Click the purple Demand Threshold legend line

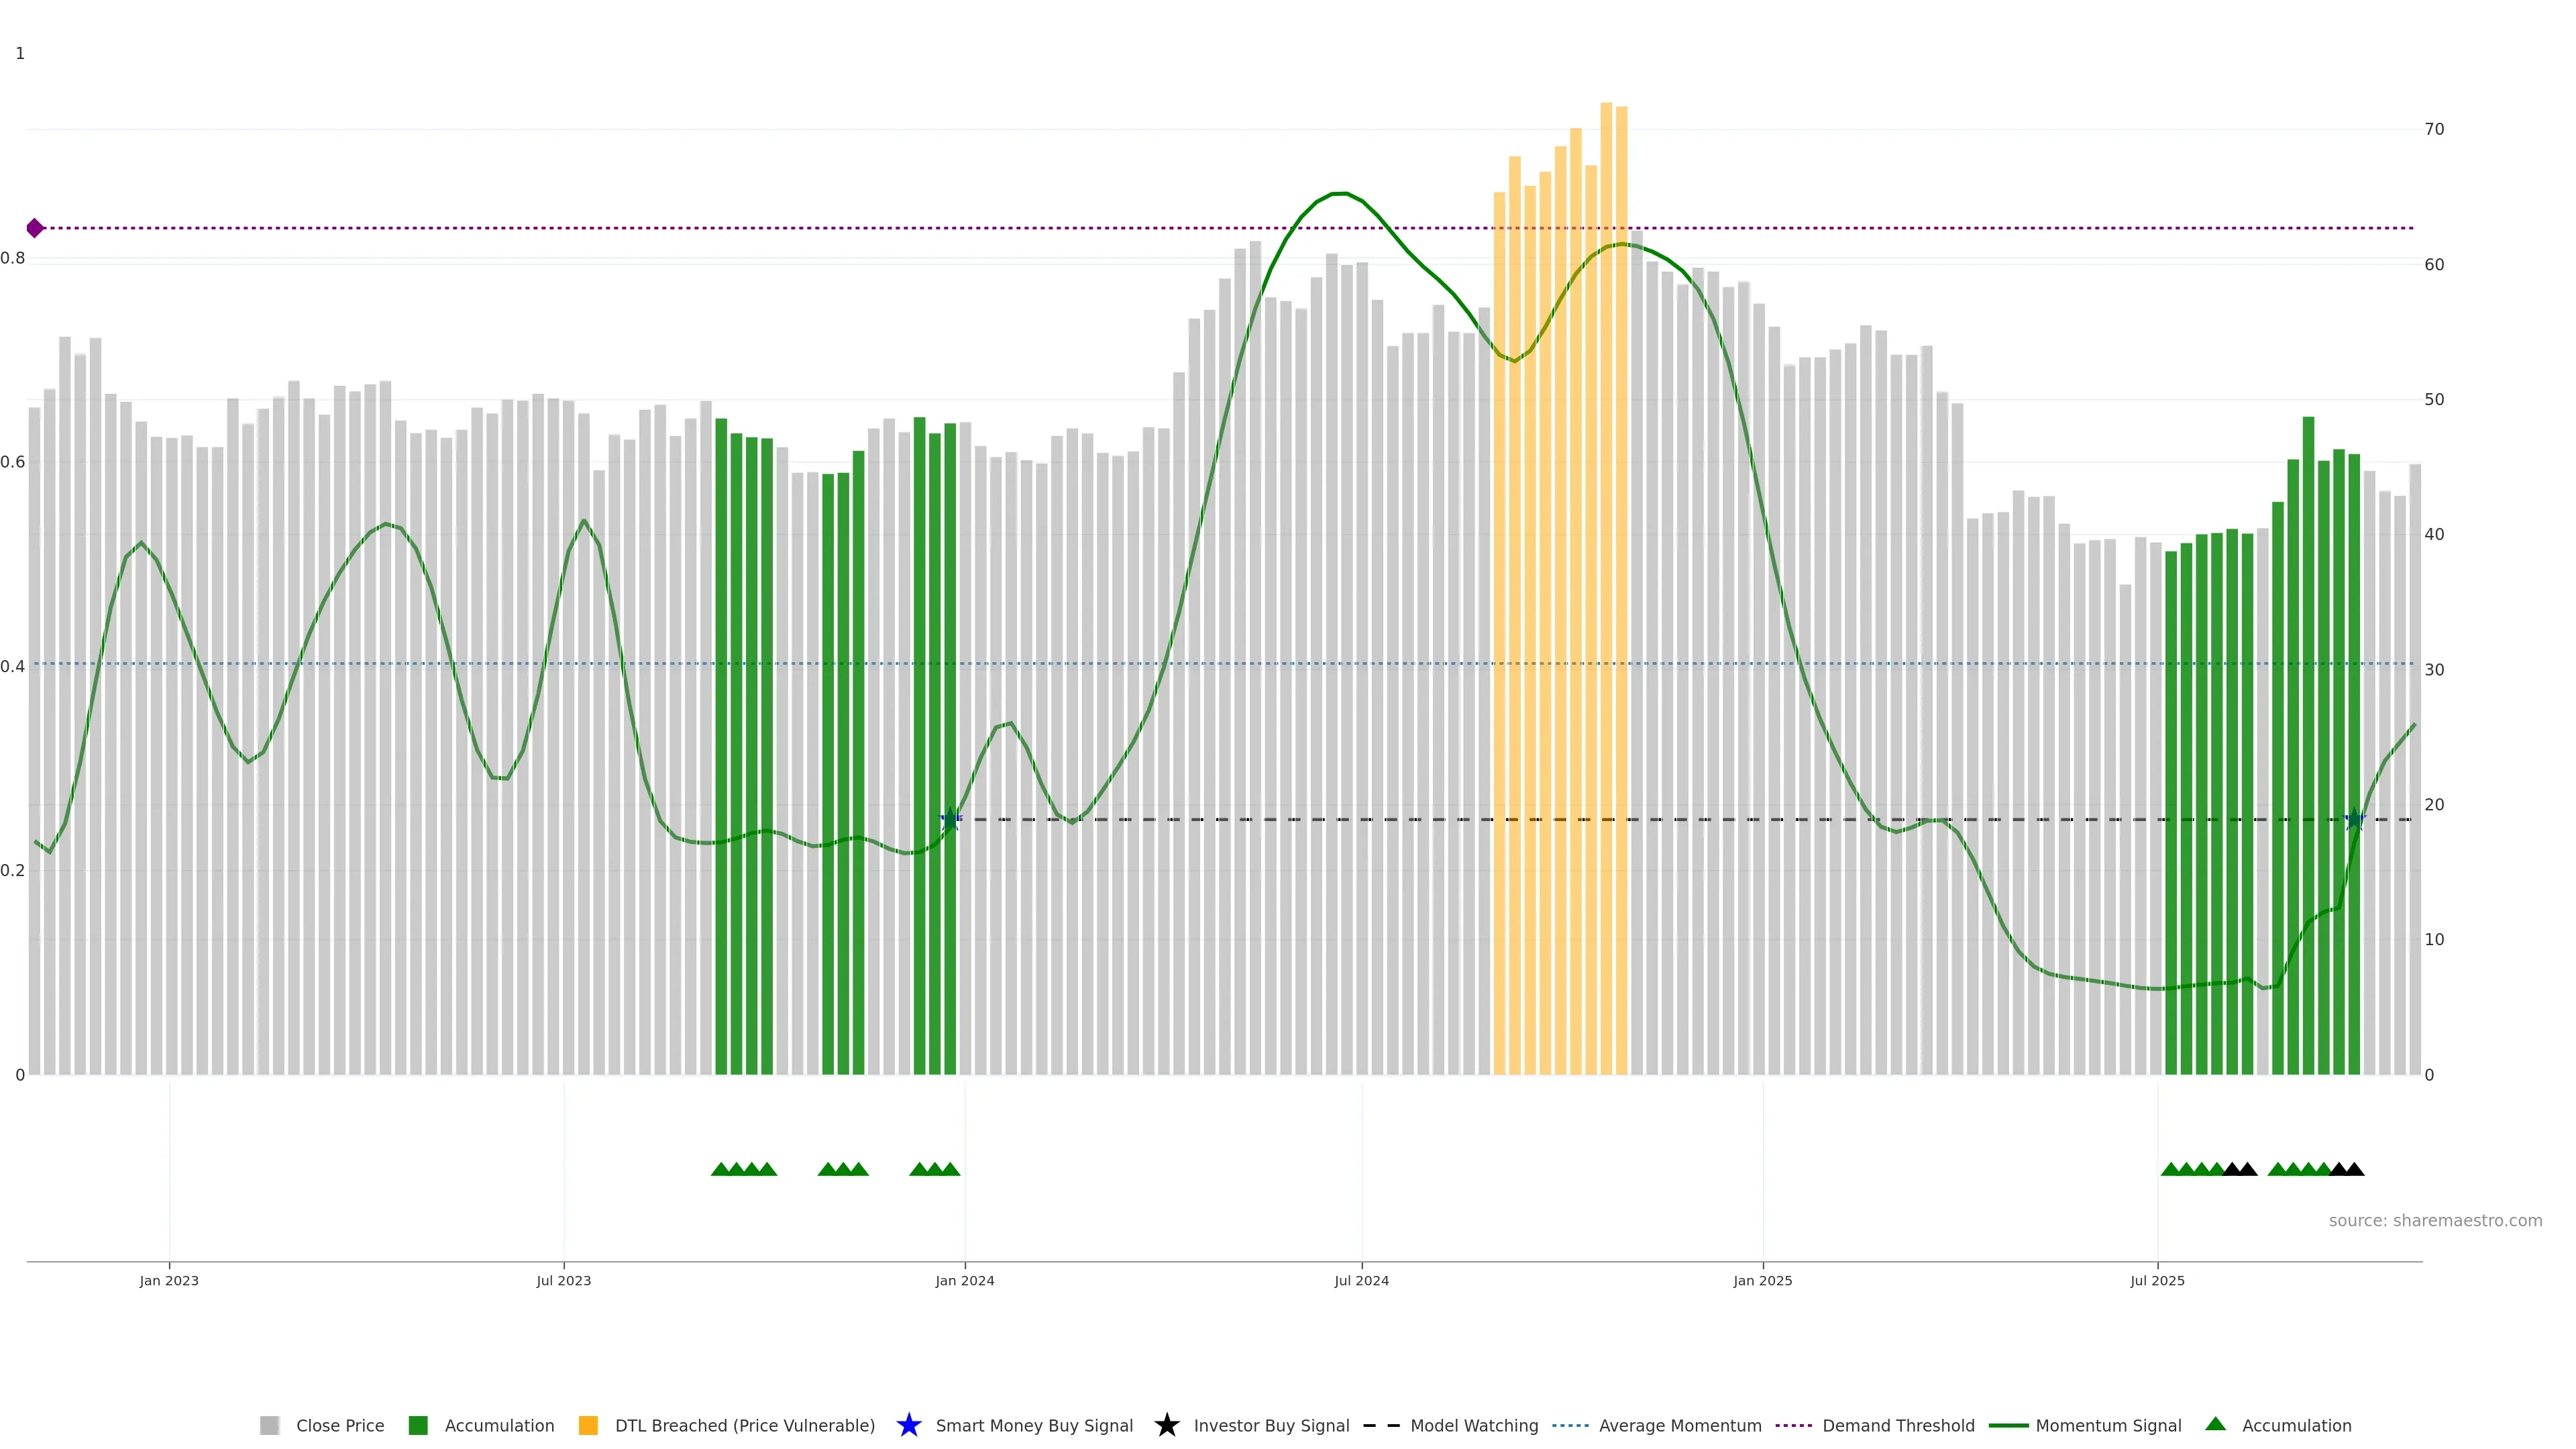(1793, 1425)
